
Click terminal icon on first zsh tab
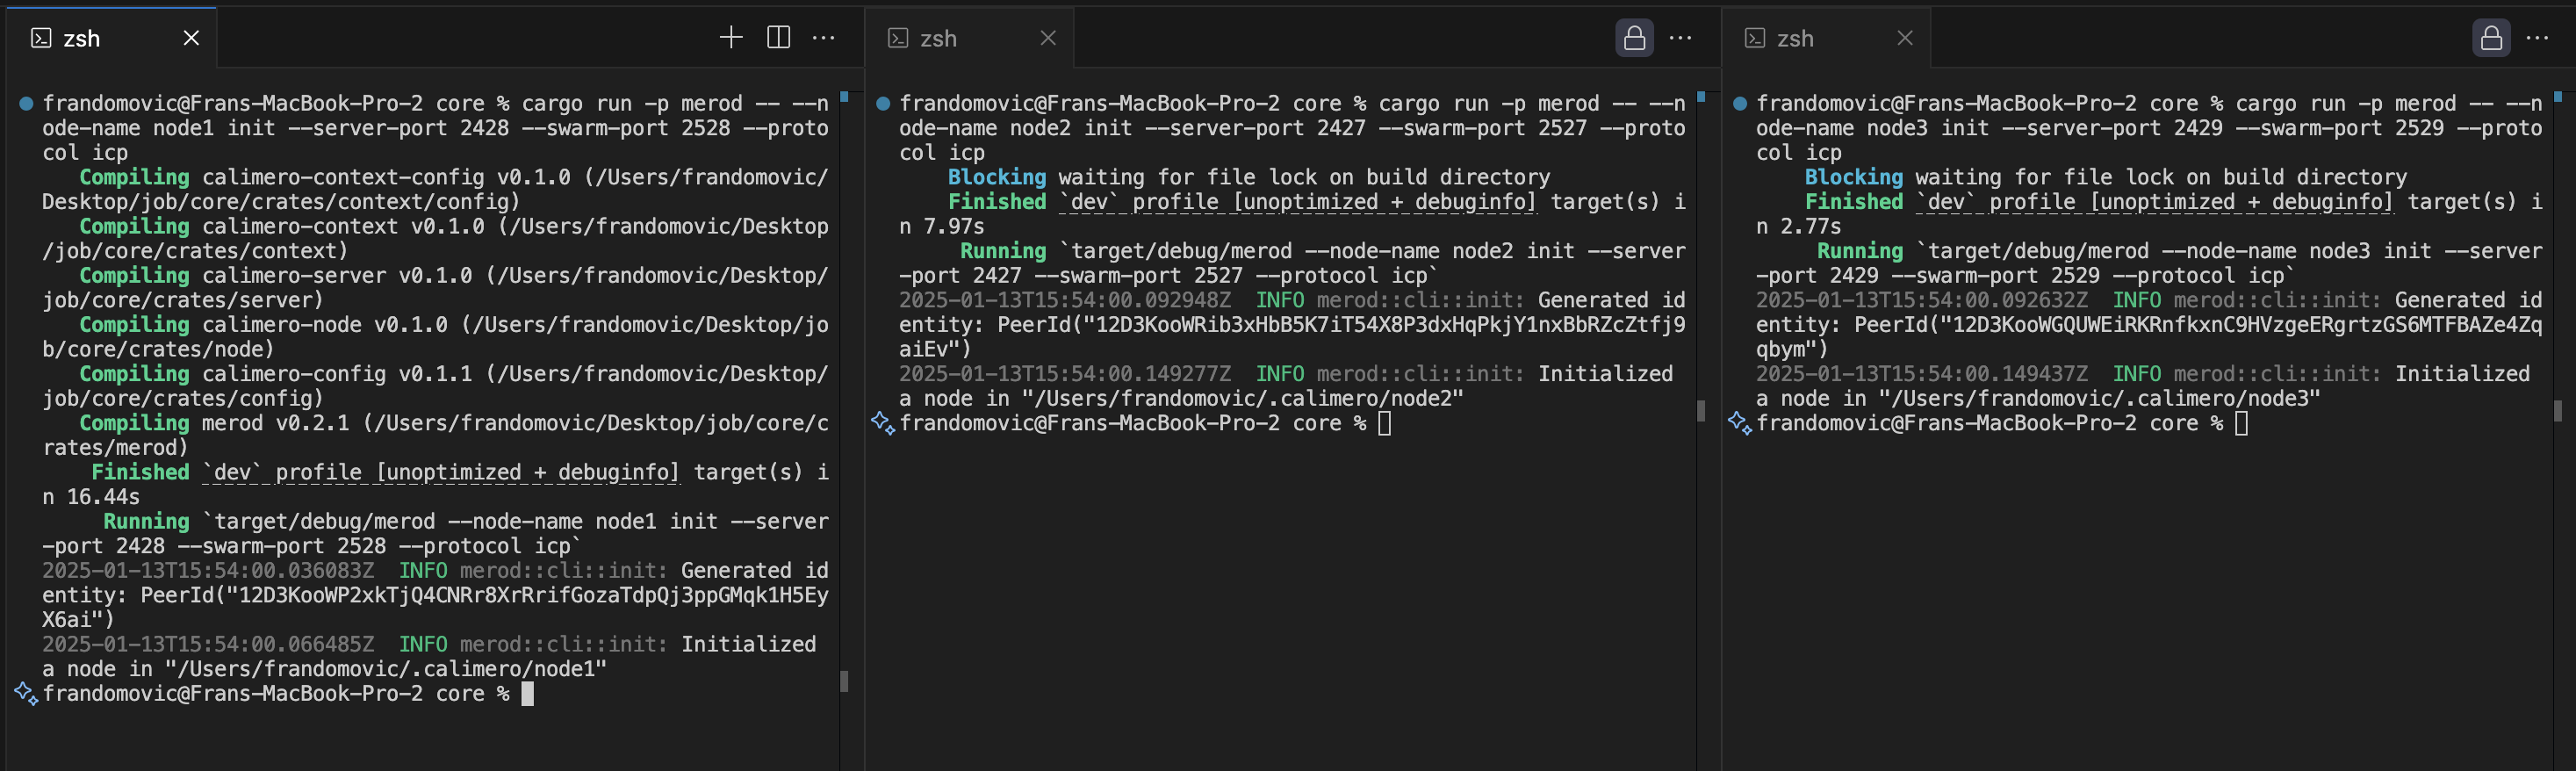pyautogui.click(x=41, y=38)
